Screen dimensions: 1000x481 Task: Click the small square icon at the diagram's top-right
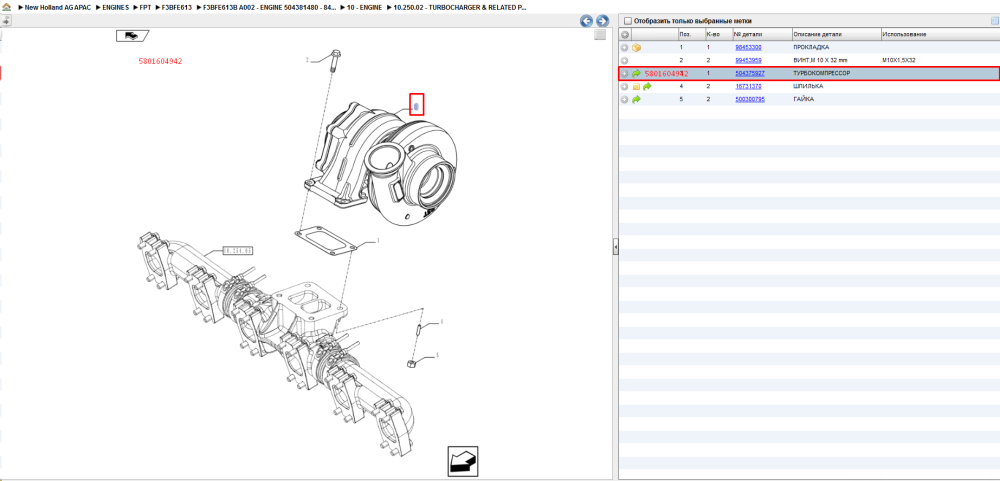point(599,34)
